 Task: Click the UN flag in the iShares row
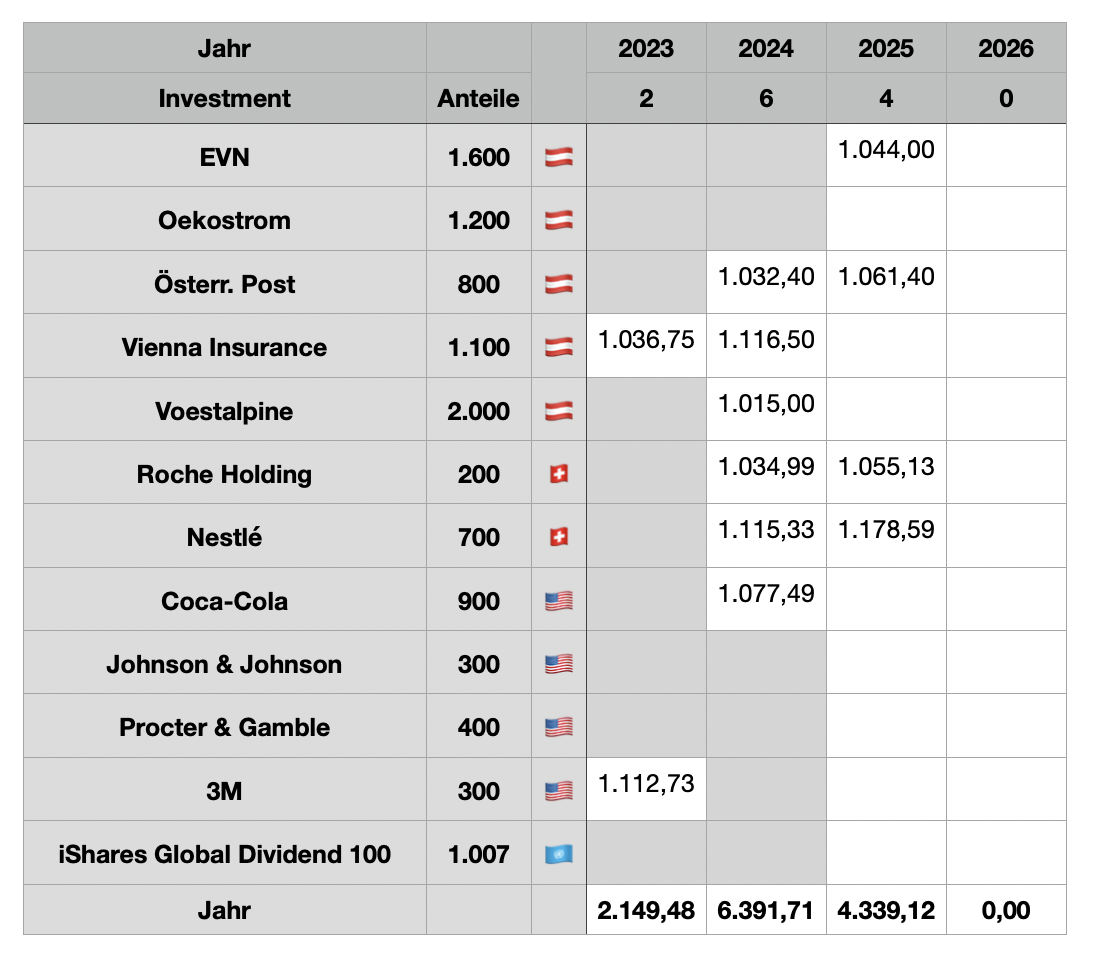[x=558, y=854]
